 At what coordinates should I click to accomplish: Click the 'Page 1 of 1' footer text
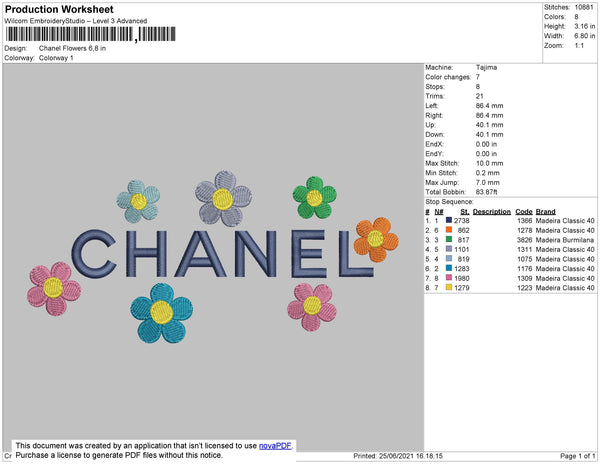pos(577,456)
